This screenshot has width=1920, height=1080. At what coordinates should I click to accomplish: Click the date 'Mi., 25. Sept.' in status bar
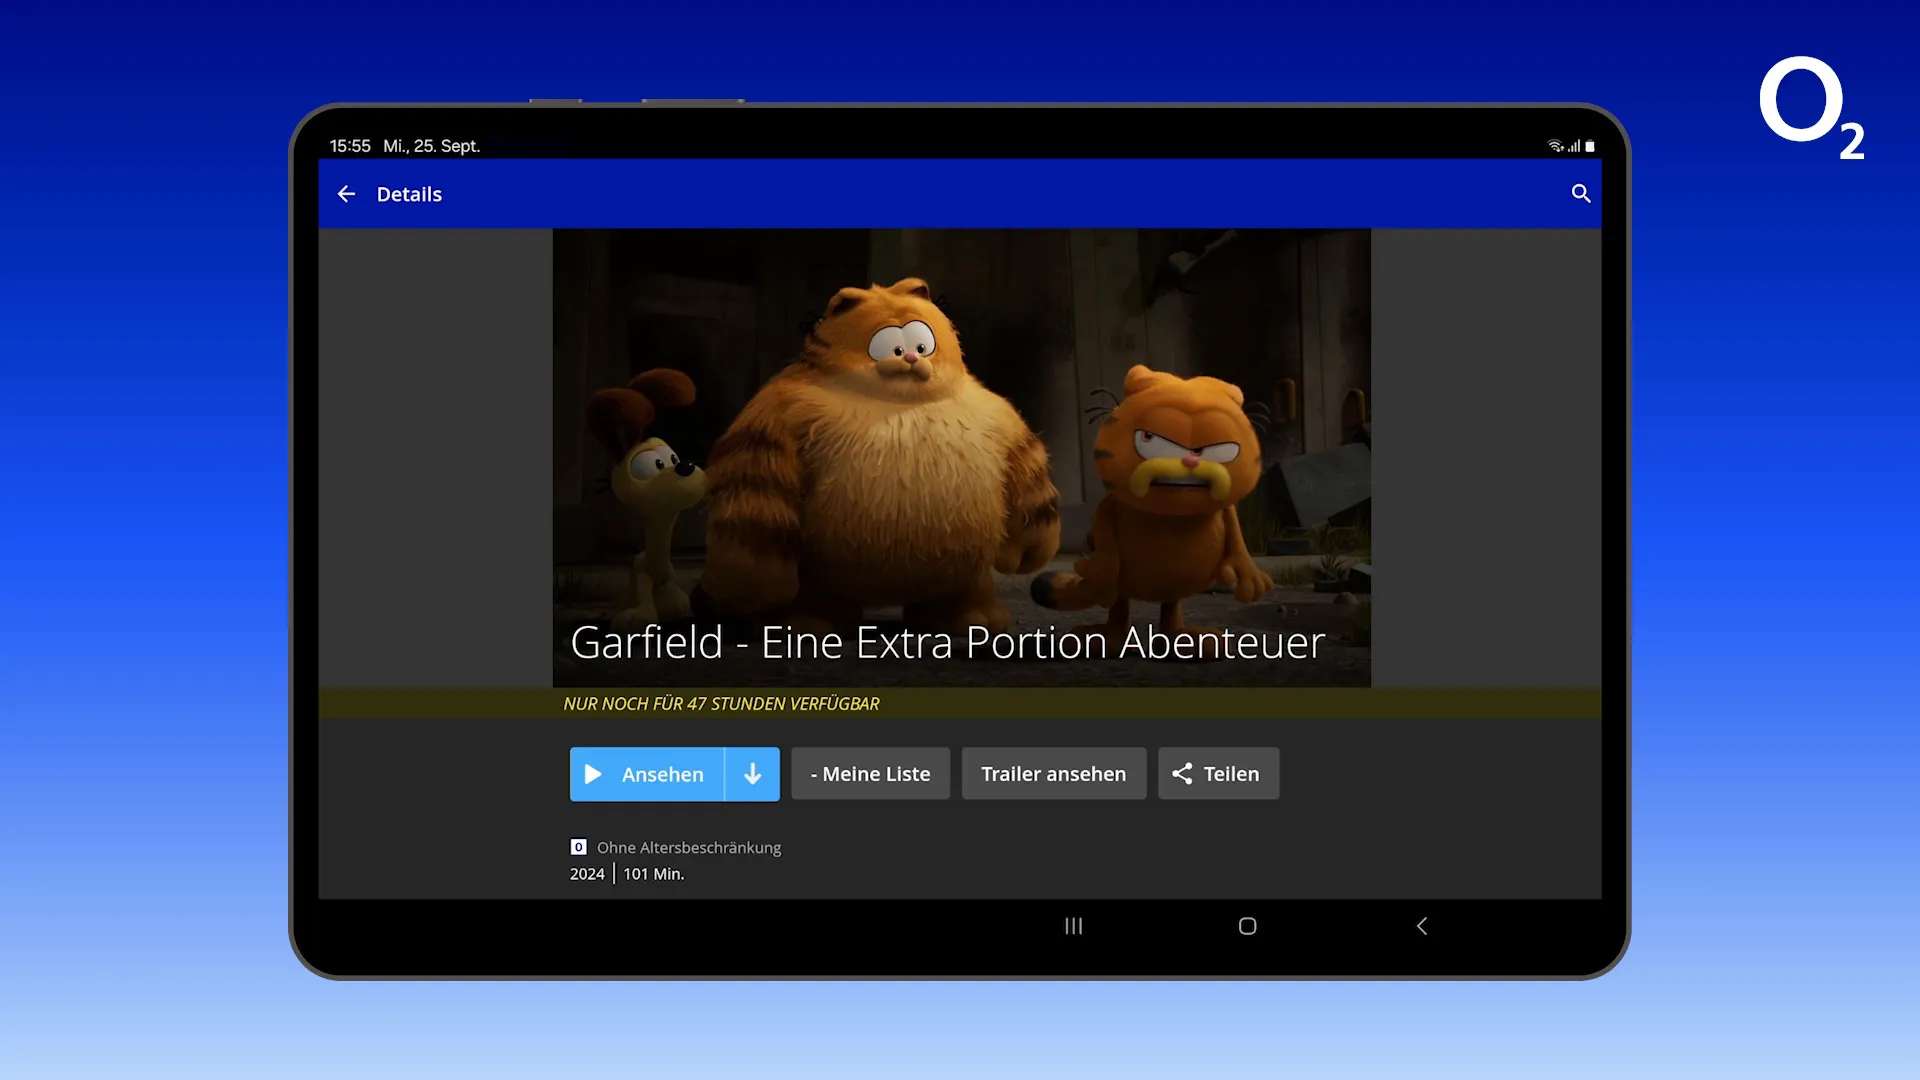pyautogui.click(x=432, y=146)
